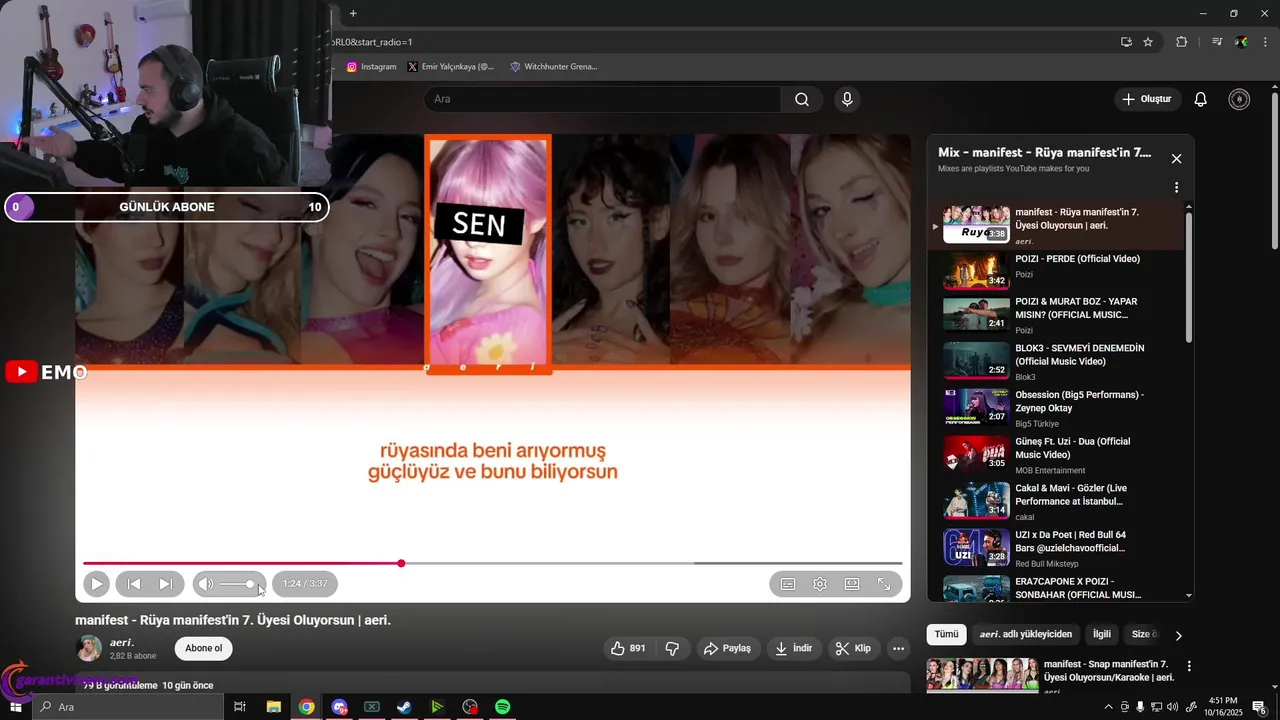Click into the YouTube Ara search box
This screenshot has width=1280, height=720.
(x=602, y=99)
